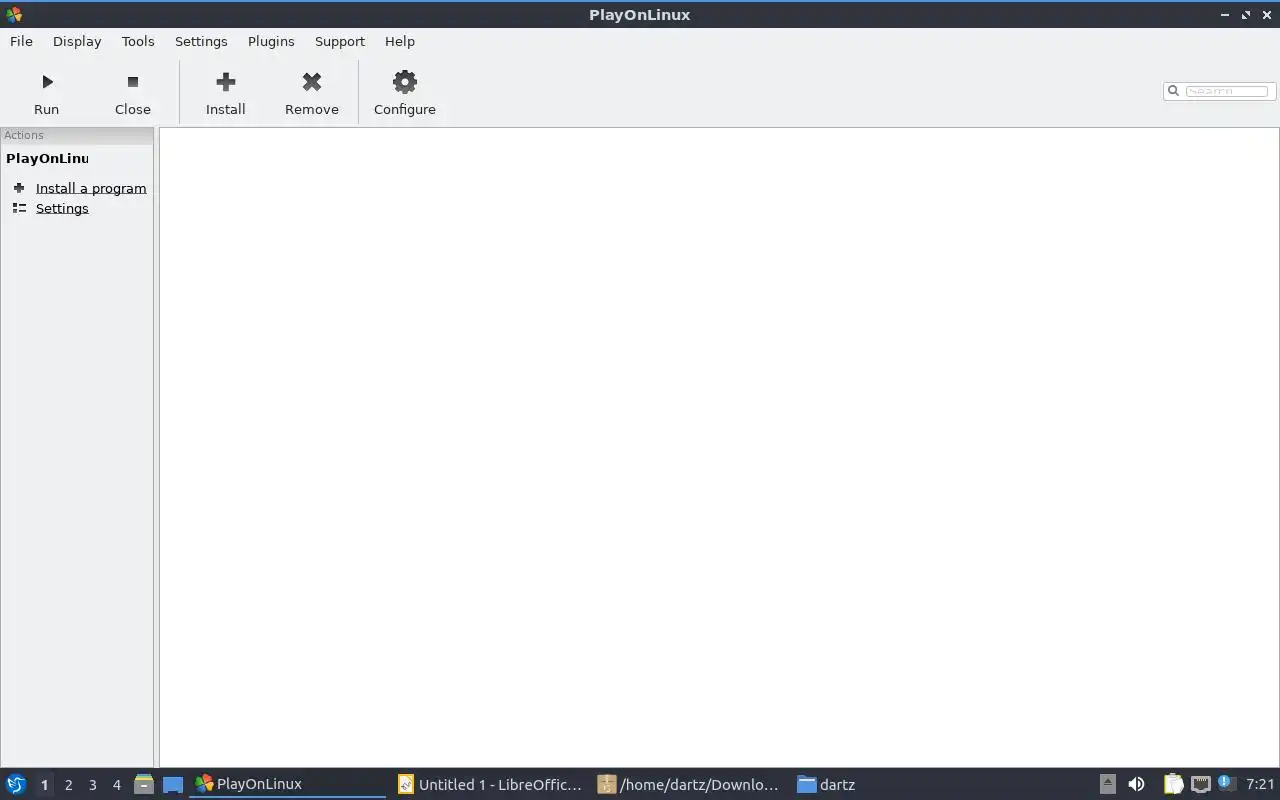This screenshot has width=1280, height=800.
Task: Click the Close stop toolbar icon
Action: [132, 82]
